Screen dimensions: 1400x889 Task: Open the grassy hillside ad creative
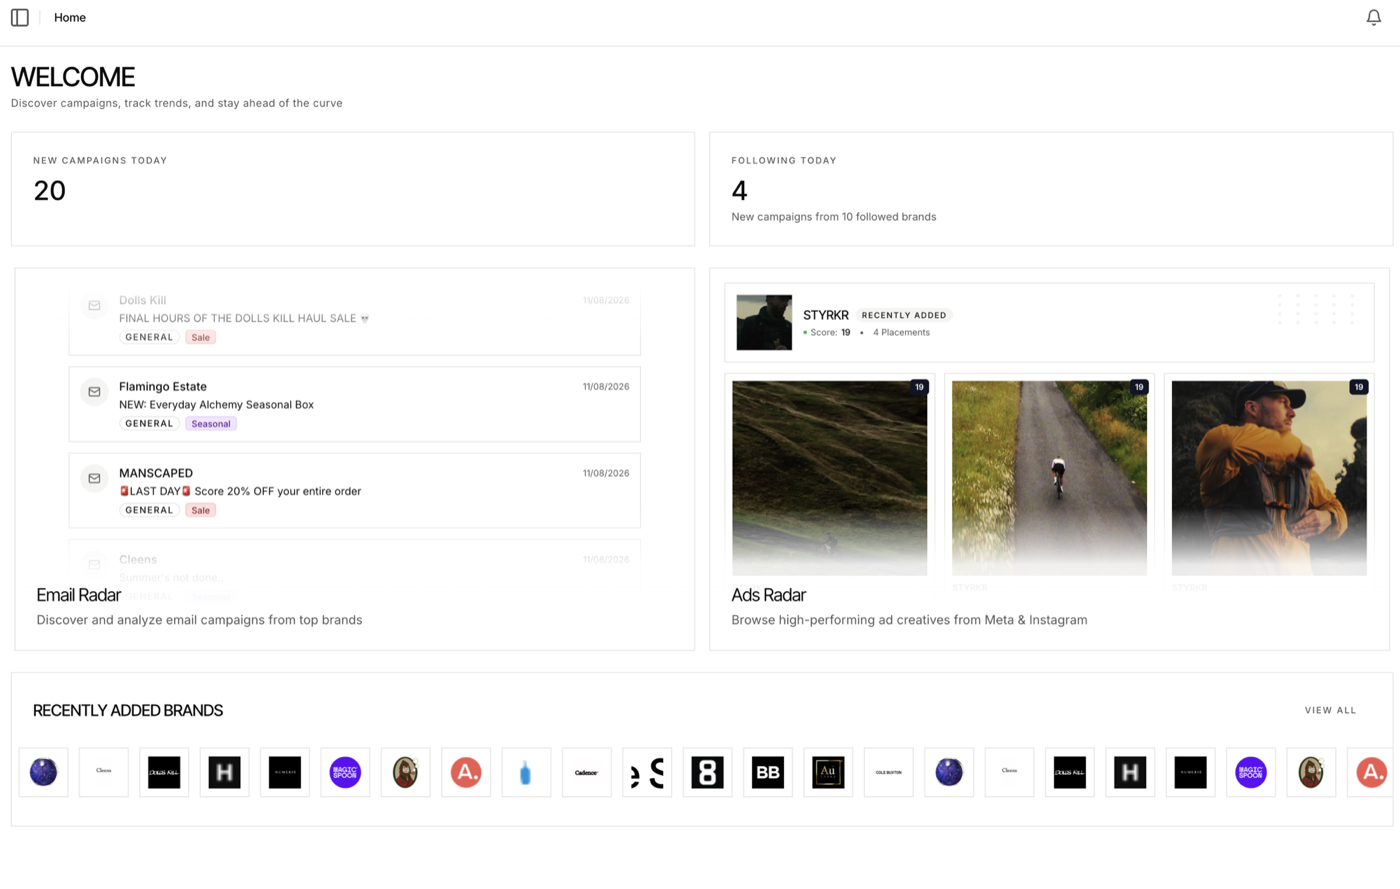coord(829,477)
